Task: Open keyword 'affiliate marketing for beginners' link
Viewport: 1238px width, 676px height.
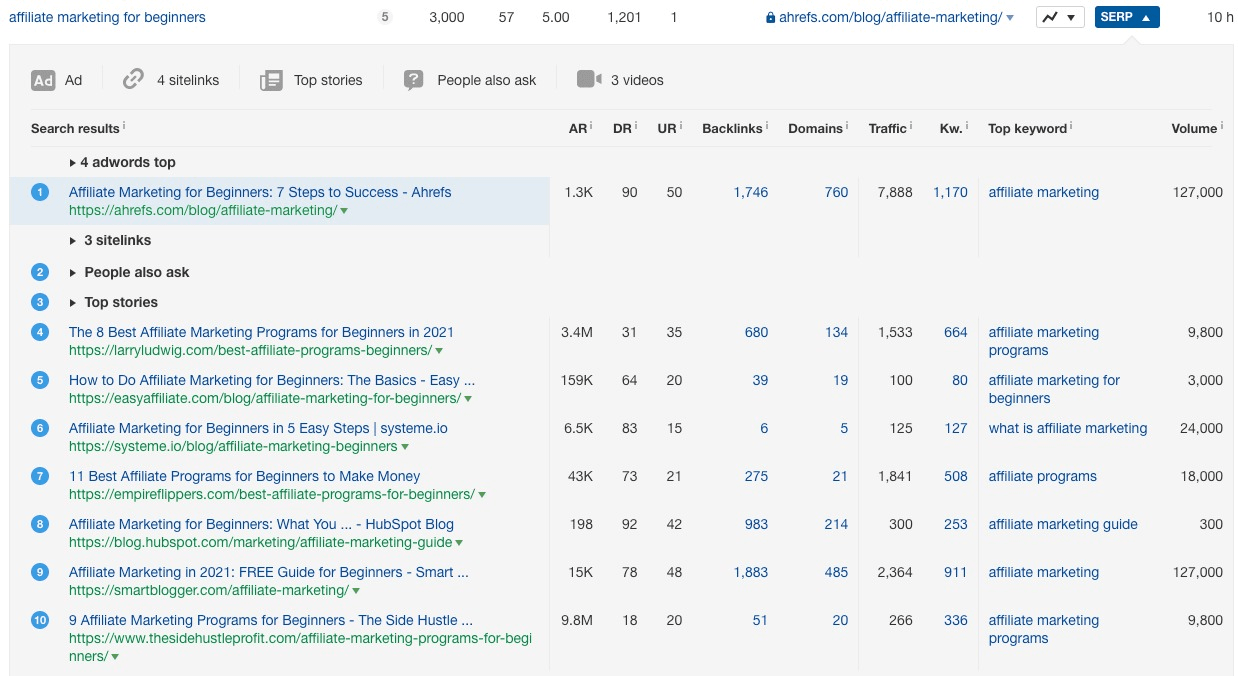Action: click(107, 17)
